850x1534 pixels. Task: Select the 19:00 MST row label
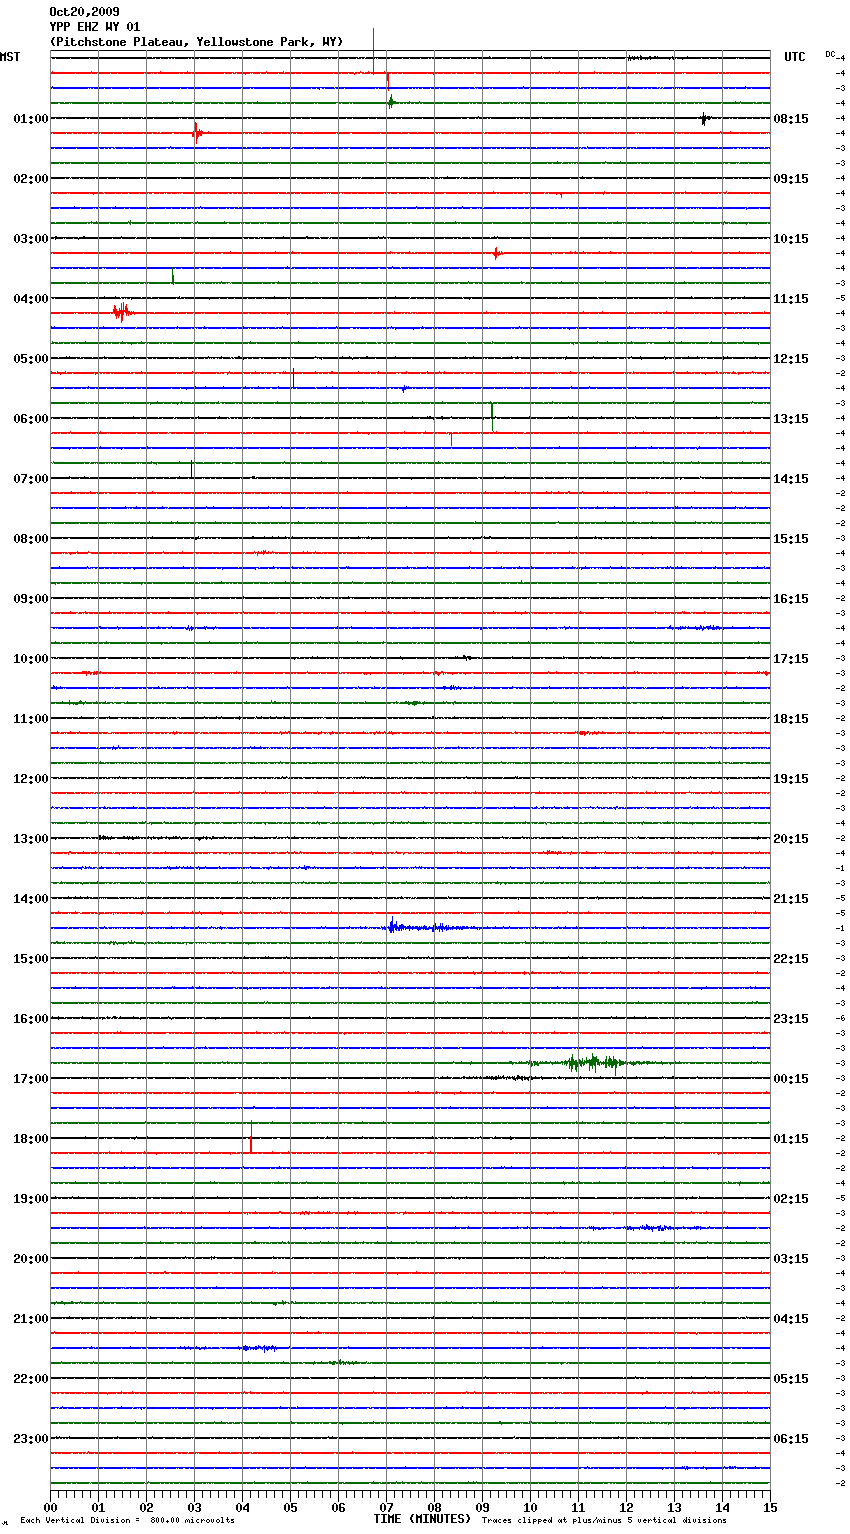(31, 1199)
